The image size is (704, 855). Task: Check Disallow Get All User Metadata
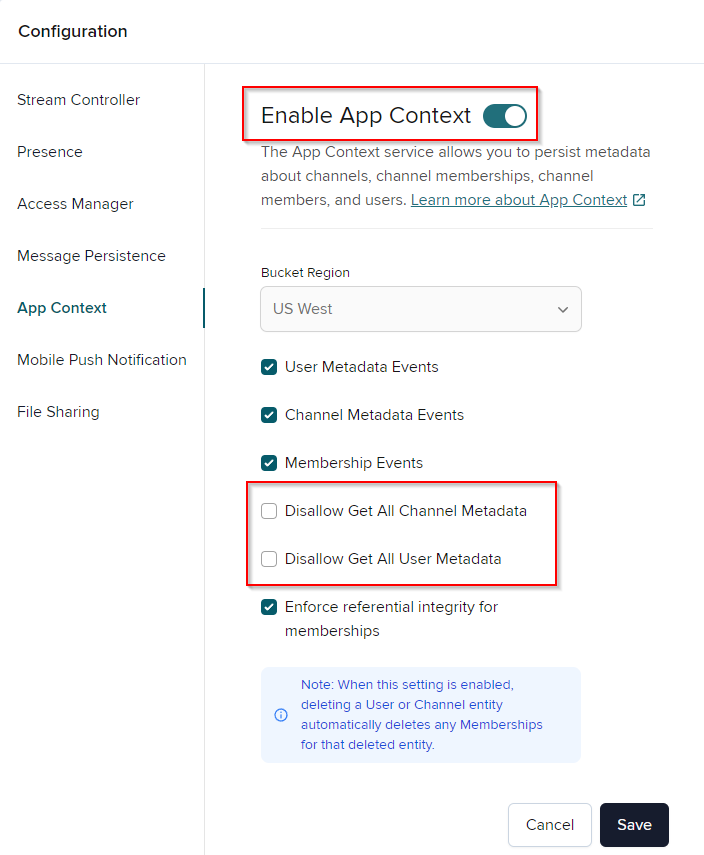click(x=269, y=559)
